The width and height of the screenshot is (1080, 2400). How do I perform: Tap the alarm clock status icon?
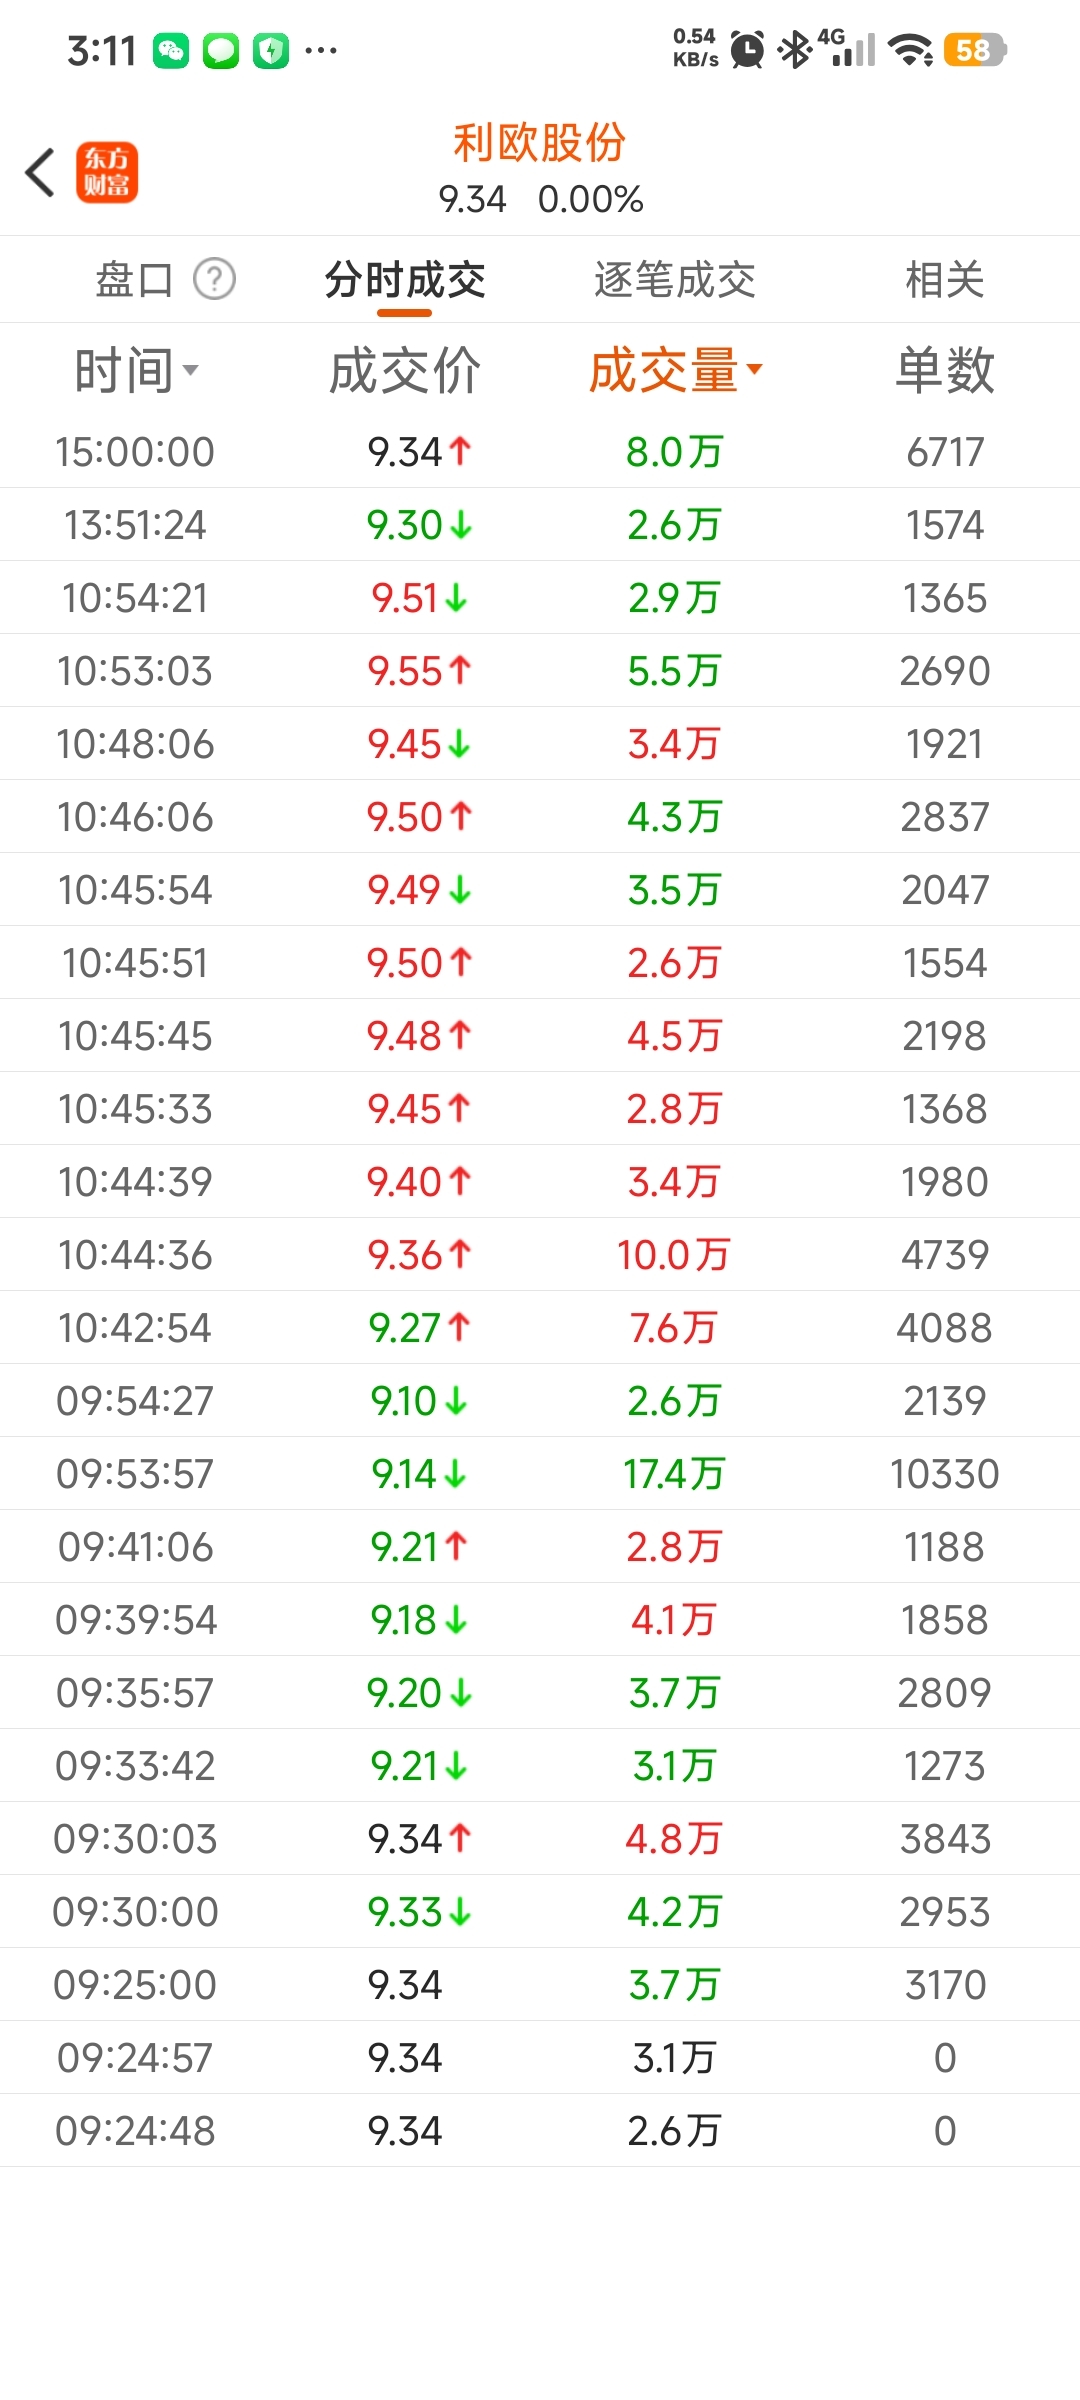[747, 50]
